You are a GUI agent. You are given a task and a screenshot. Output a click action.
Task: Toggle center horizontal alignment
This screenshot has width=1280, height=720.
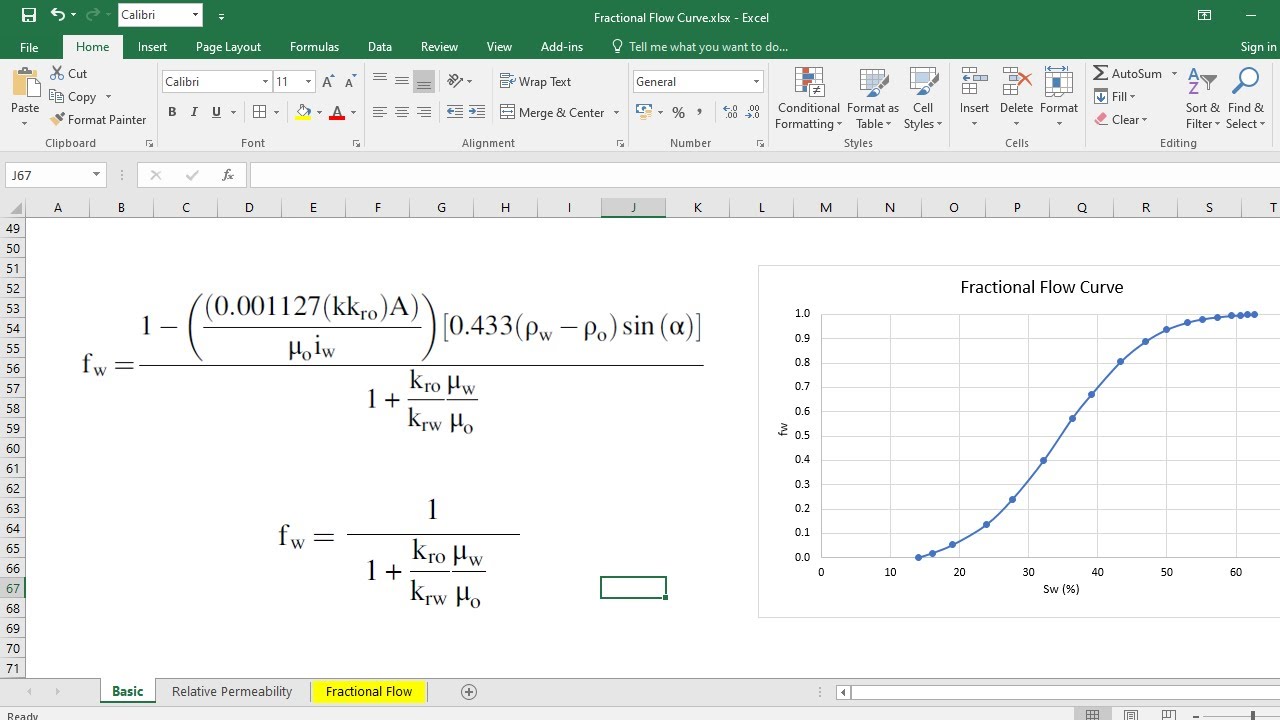pyautogui.click(x=401, y=112)
